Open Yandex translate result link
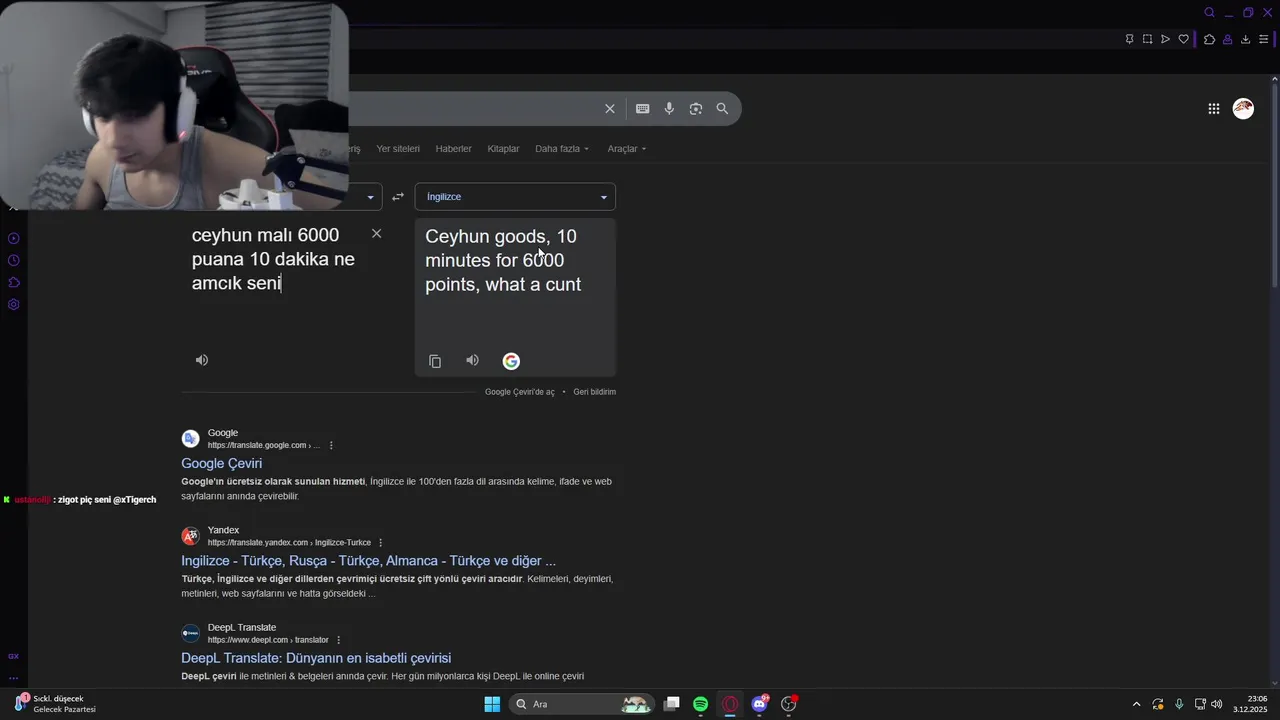Screen dimensions: 1280x720 pyautogui.click(x=368, y=561)
